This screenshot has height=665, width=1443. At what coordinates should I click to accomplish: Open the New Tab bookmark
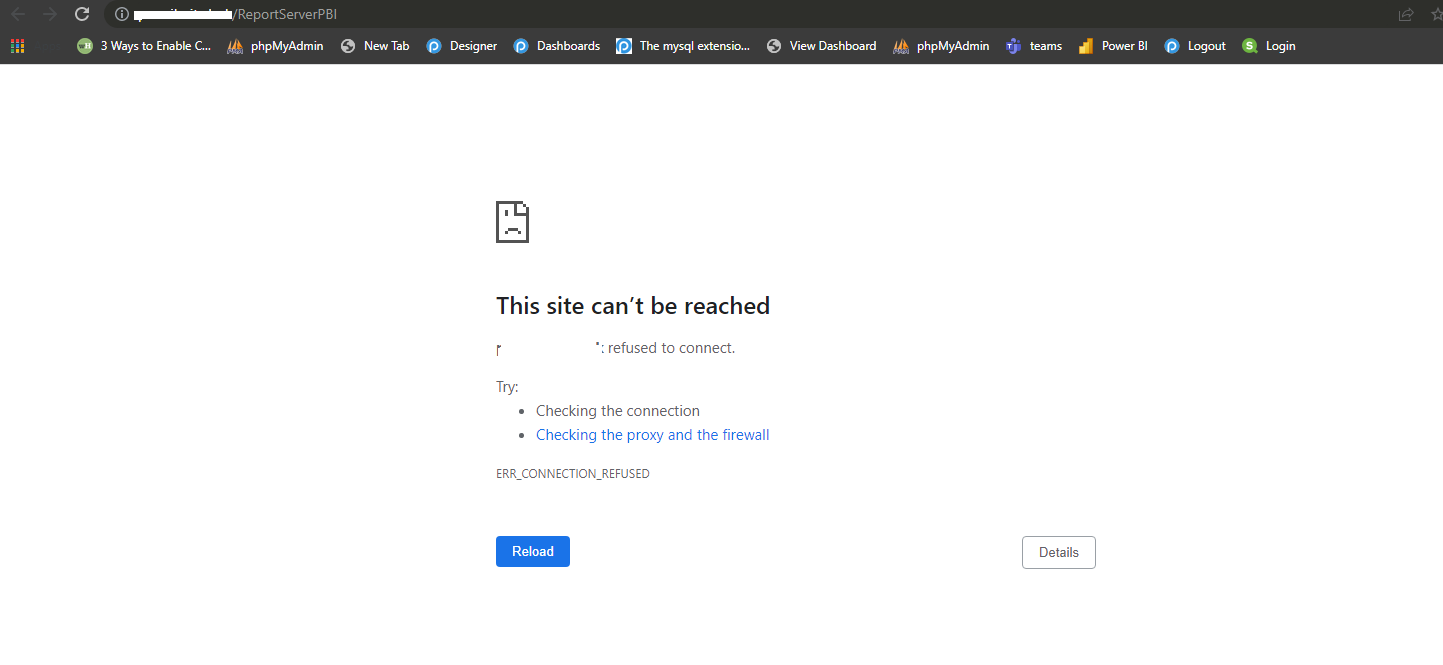(x=375, y=46)
